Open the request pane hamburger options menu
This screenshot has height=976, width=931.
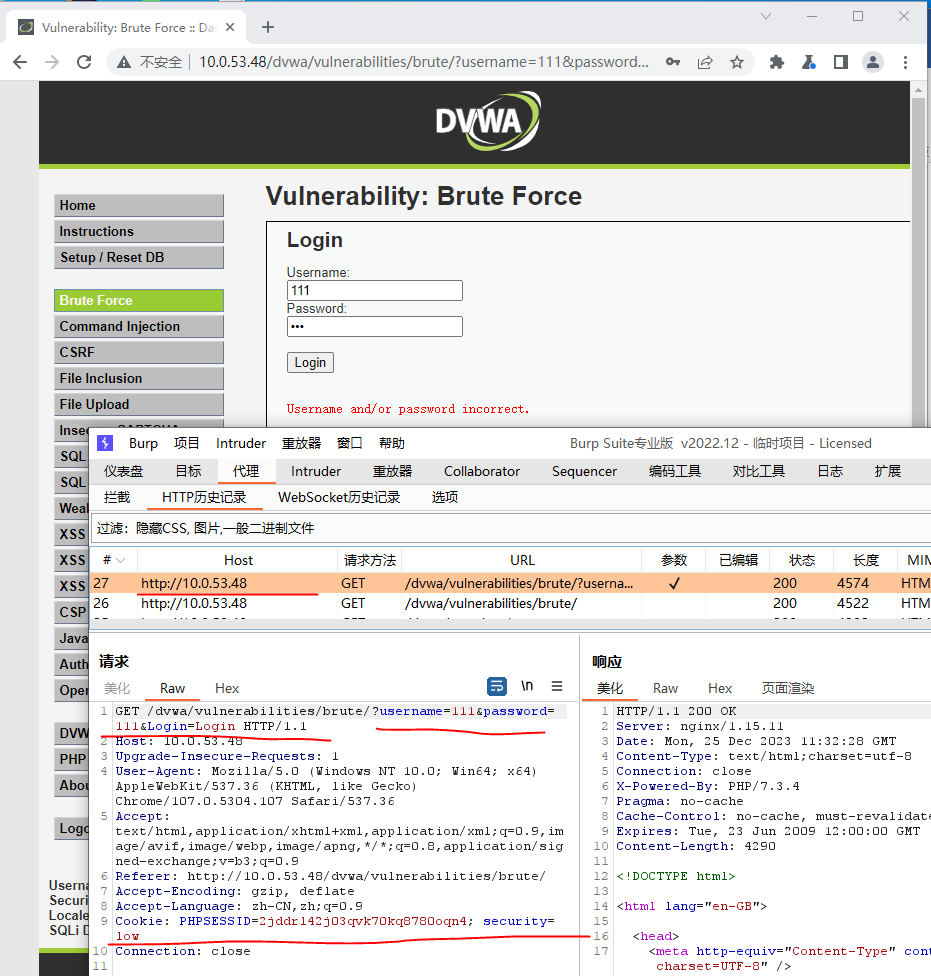[557, 686]
